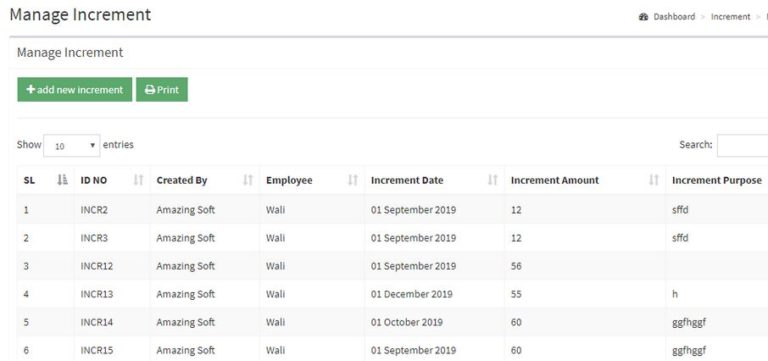Click the add new increment button

(74, 90)
